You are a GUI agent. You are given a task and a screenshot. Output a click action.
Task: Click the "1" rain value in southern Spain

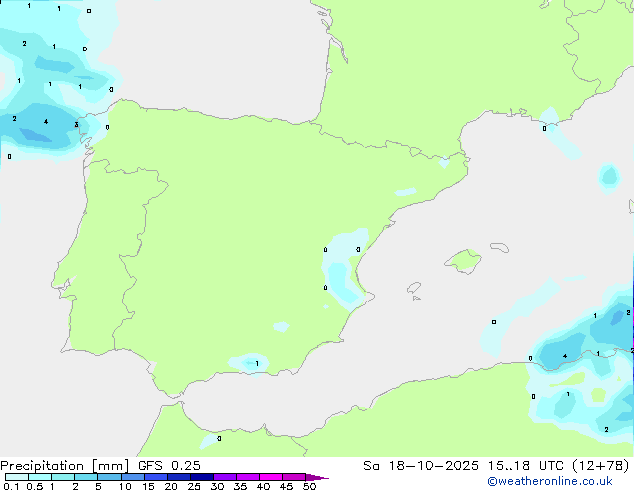click(x=257, y=363)
